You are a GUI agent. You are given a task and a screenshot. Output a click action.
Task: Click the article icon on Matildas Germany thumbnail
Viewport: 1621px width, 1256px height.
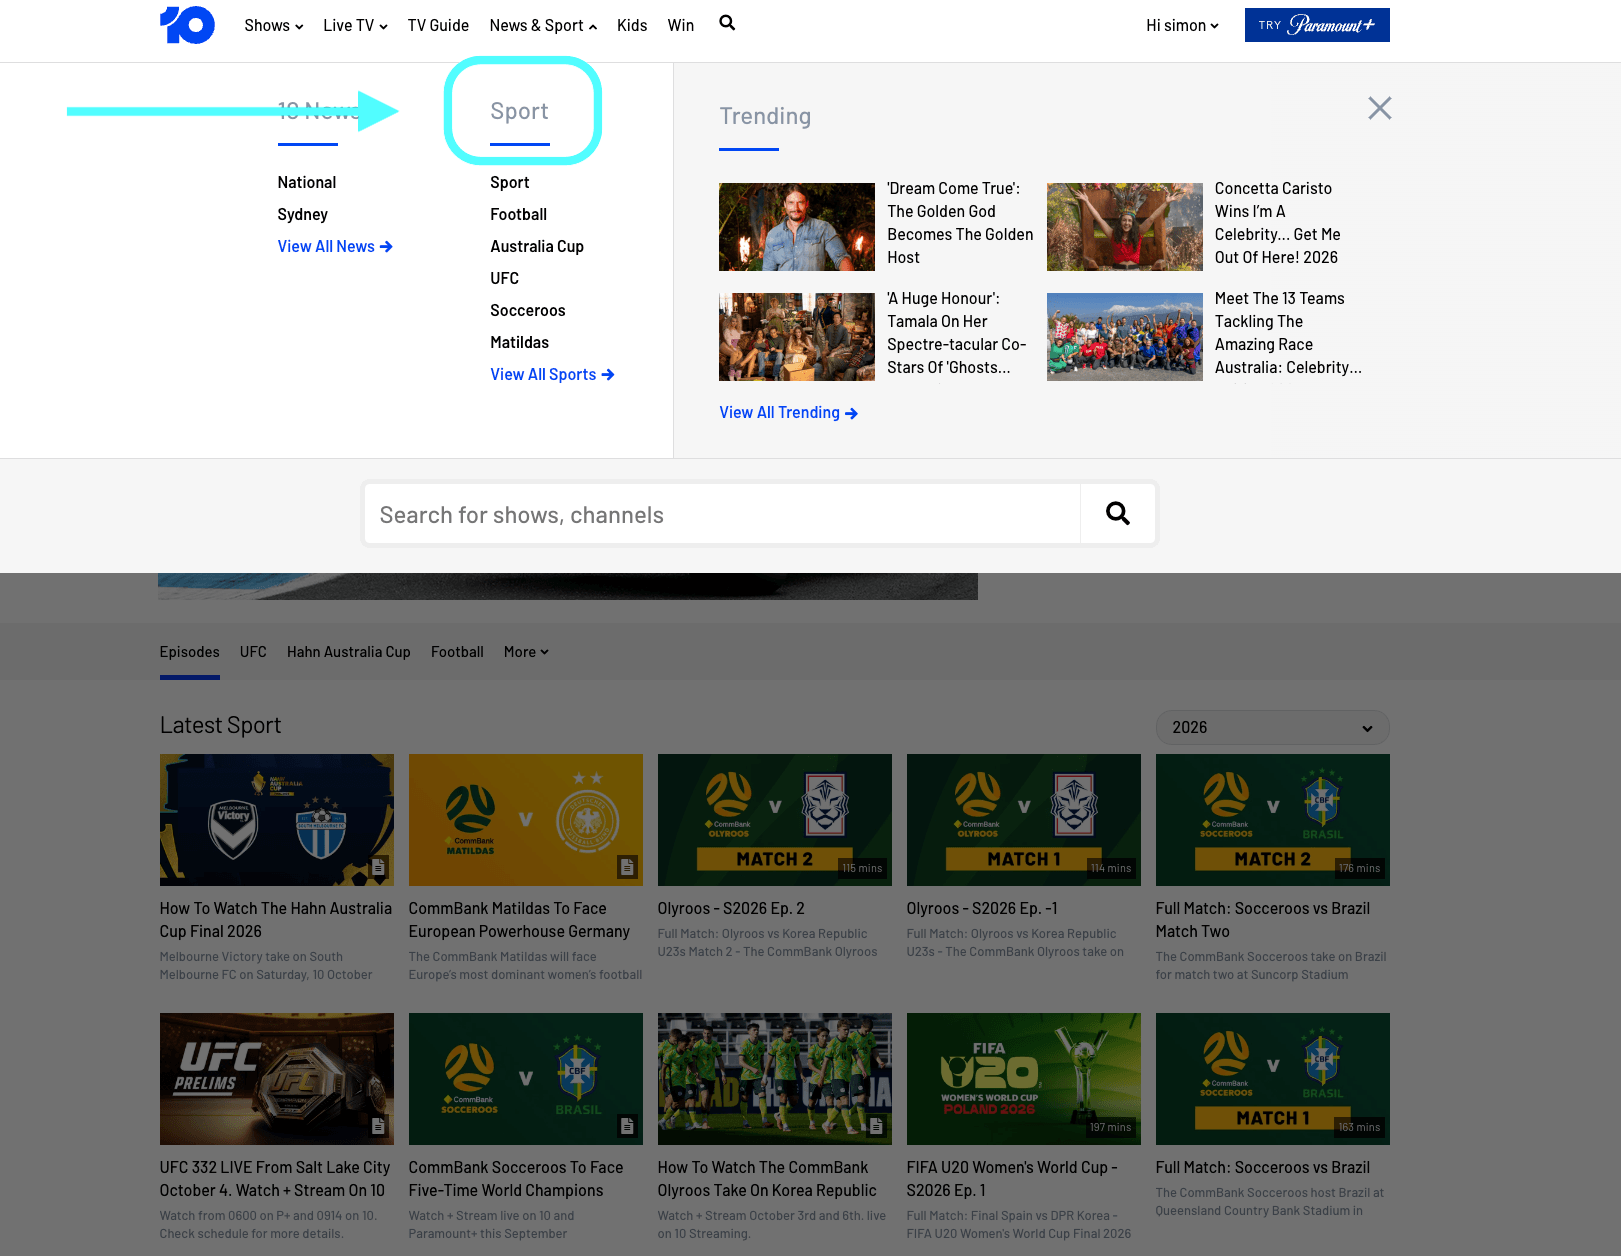pos(627,867)
